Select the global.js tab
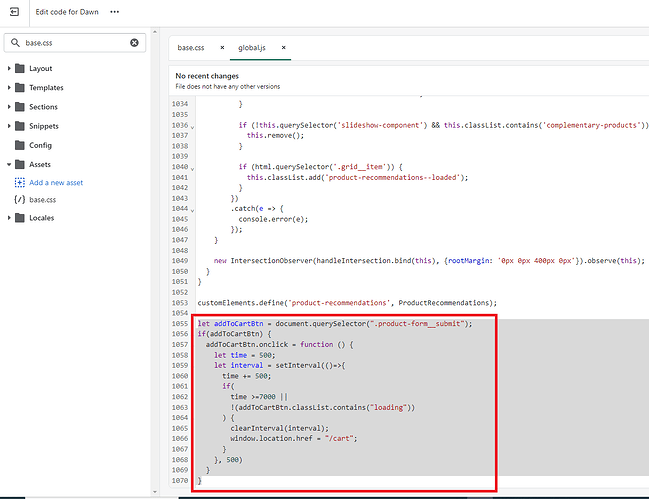The image size is (649, 499). point(252,47)
